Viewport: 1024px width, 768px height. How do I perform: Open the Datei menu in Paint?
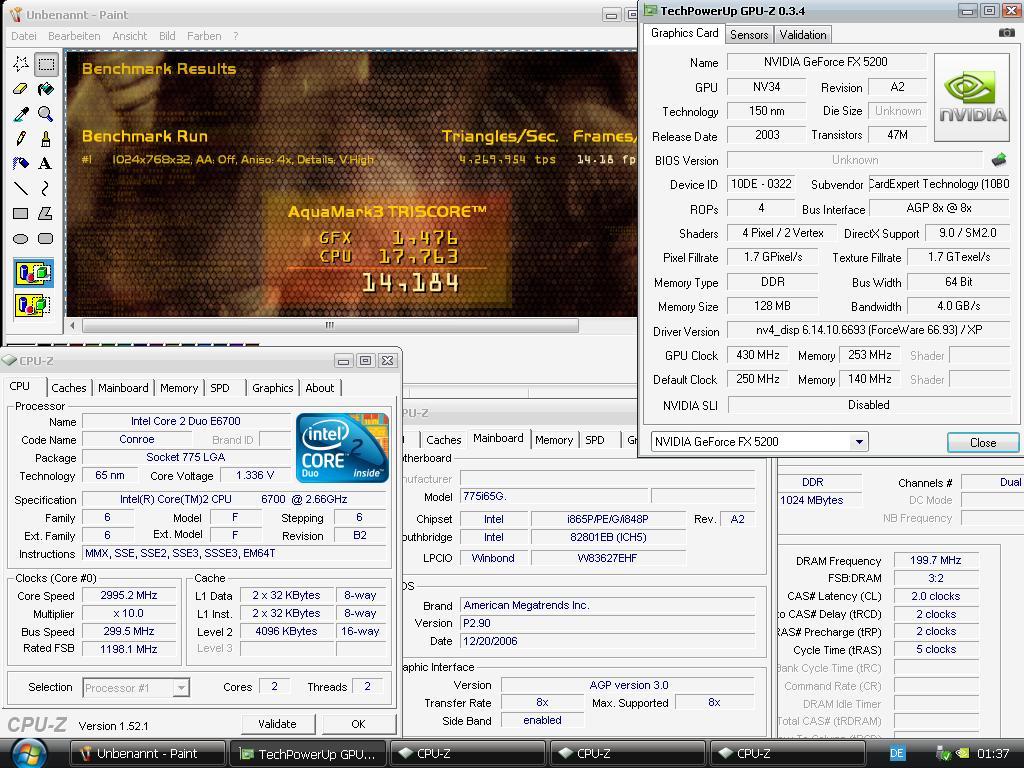24,36
